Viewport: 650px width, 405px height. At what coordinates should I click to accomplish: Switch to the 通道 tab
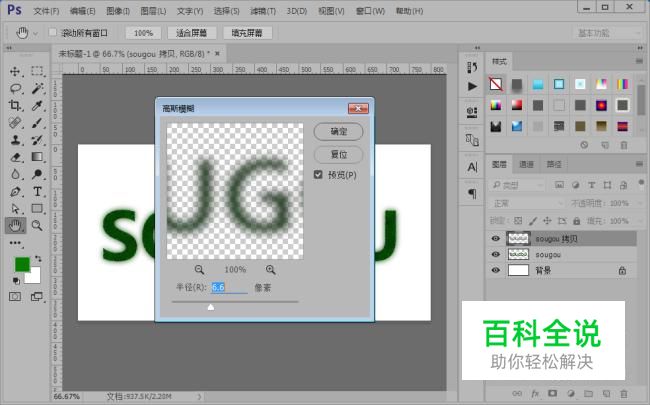tap(526, 165)
